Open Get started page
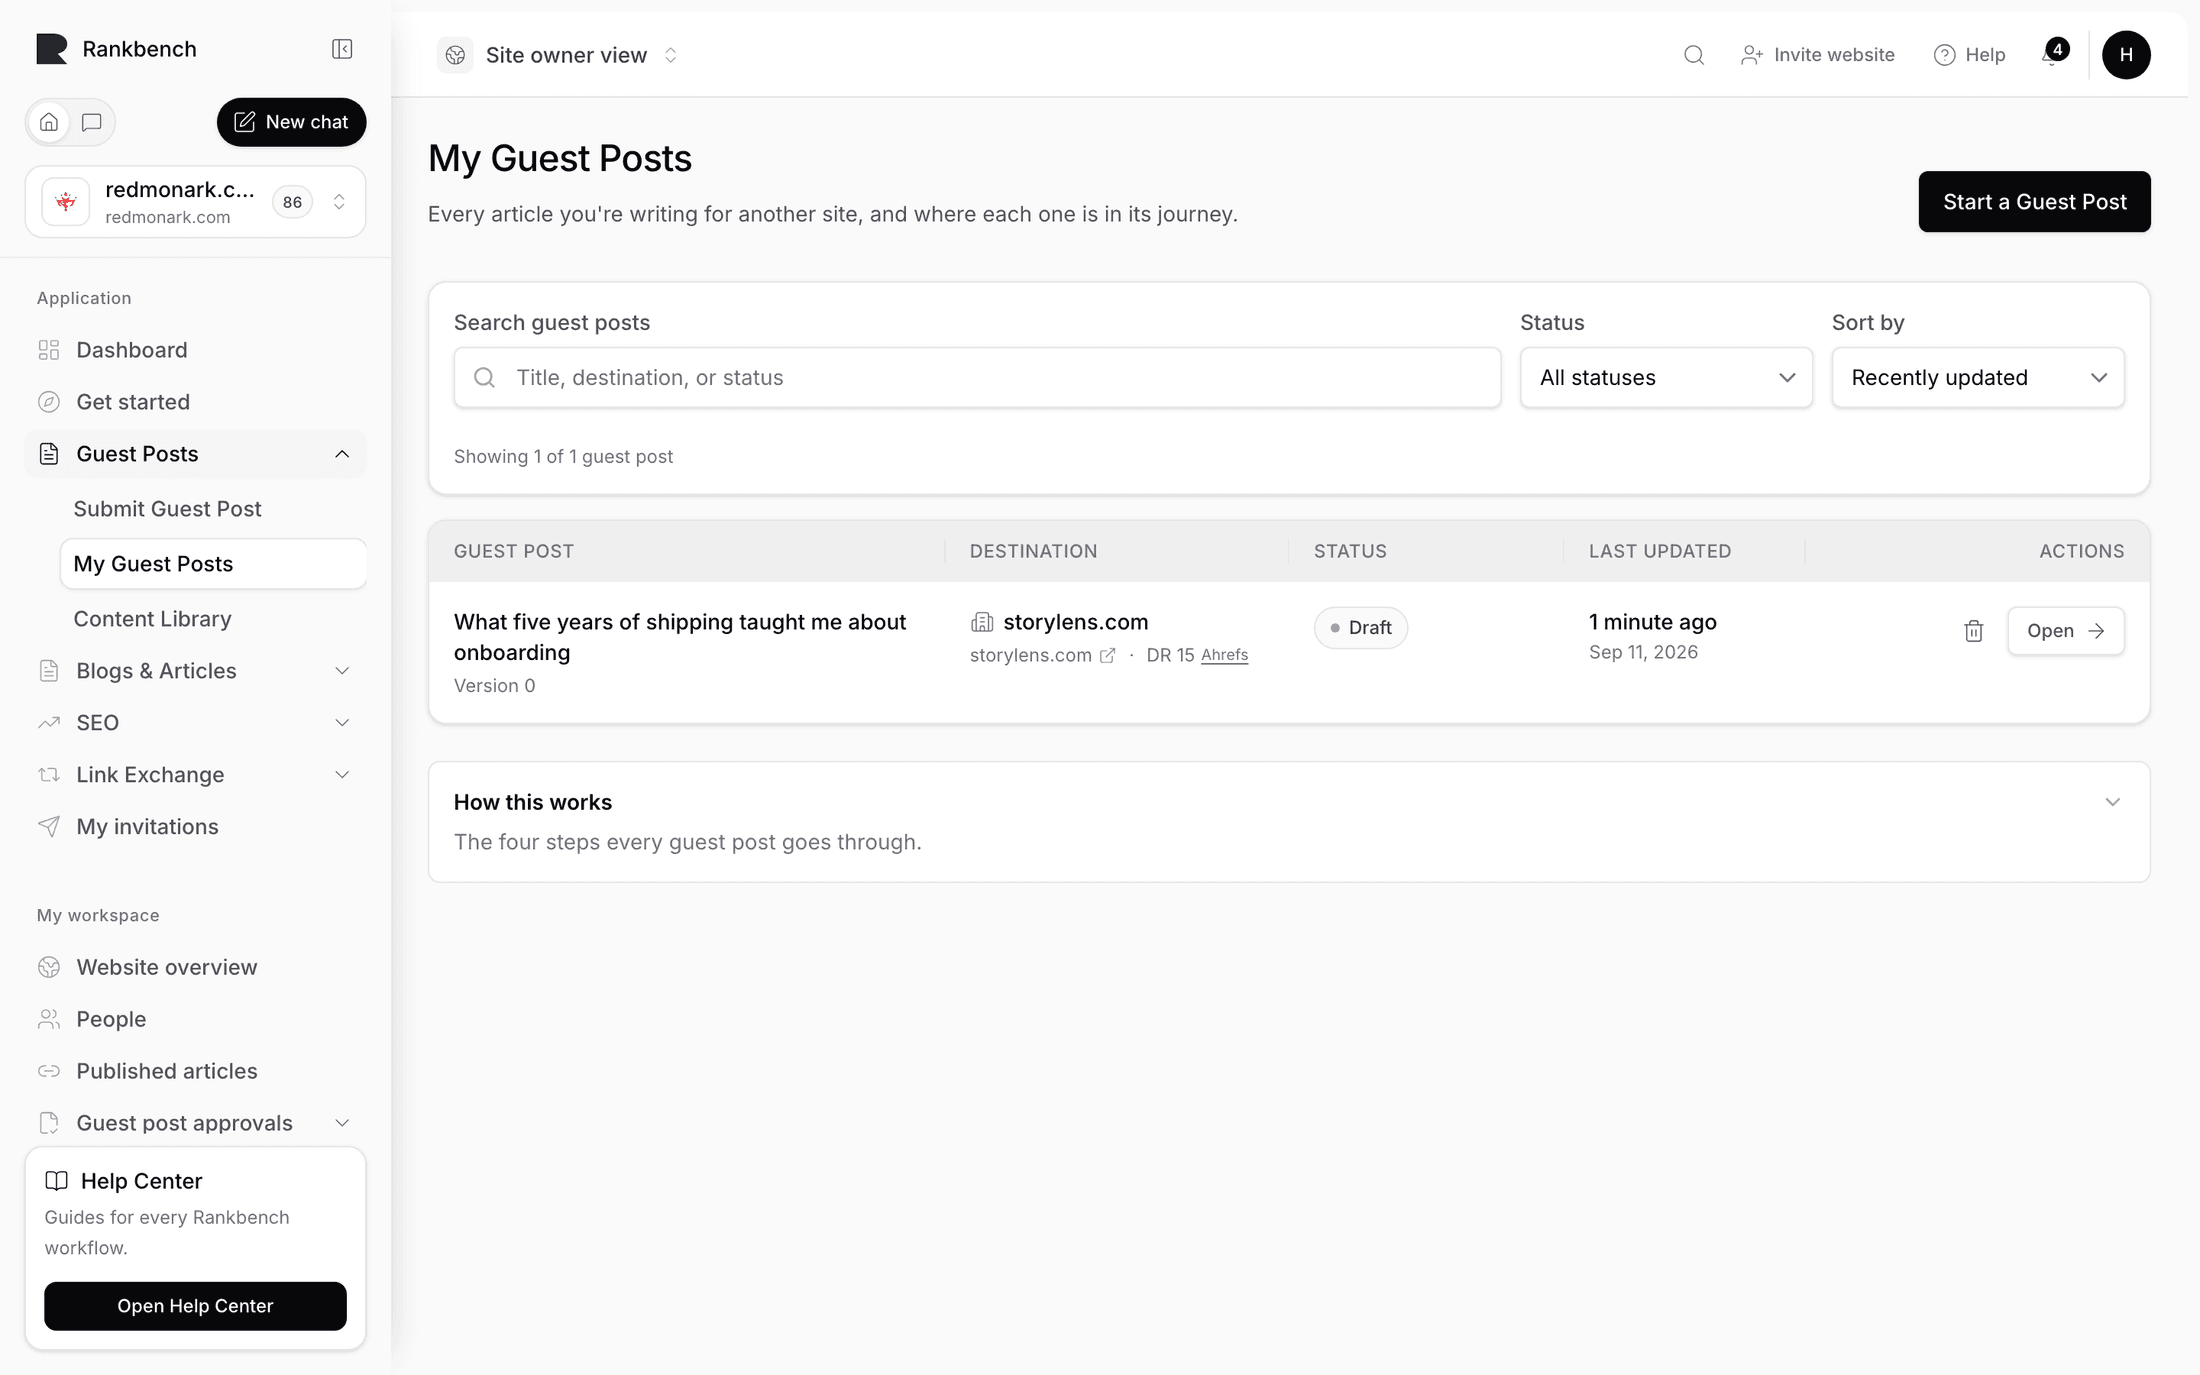 (x=195, y=402)
